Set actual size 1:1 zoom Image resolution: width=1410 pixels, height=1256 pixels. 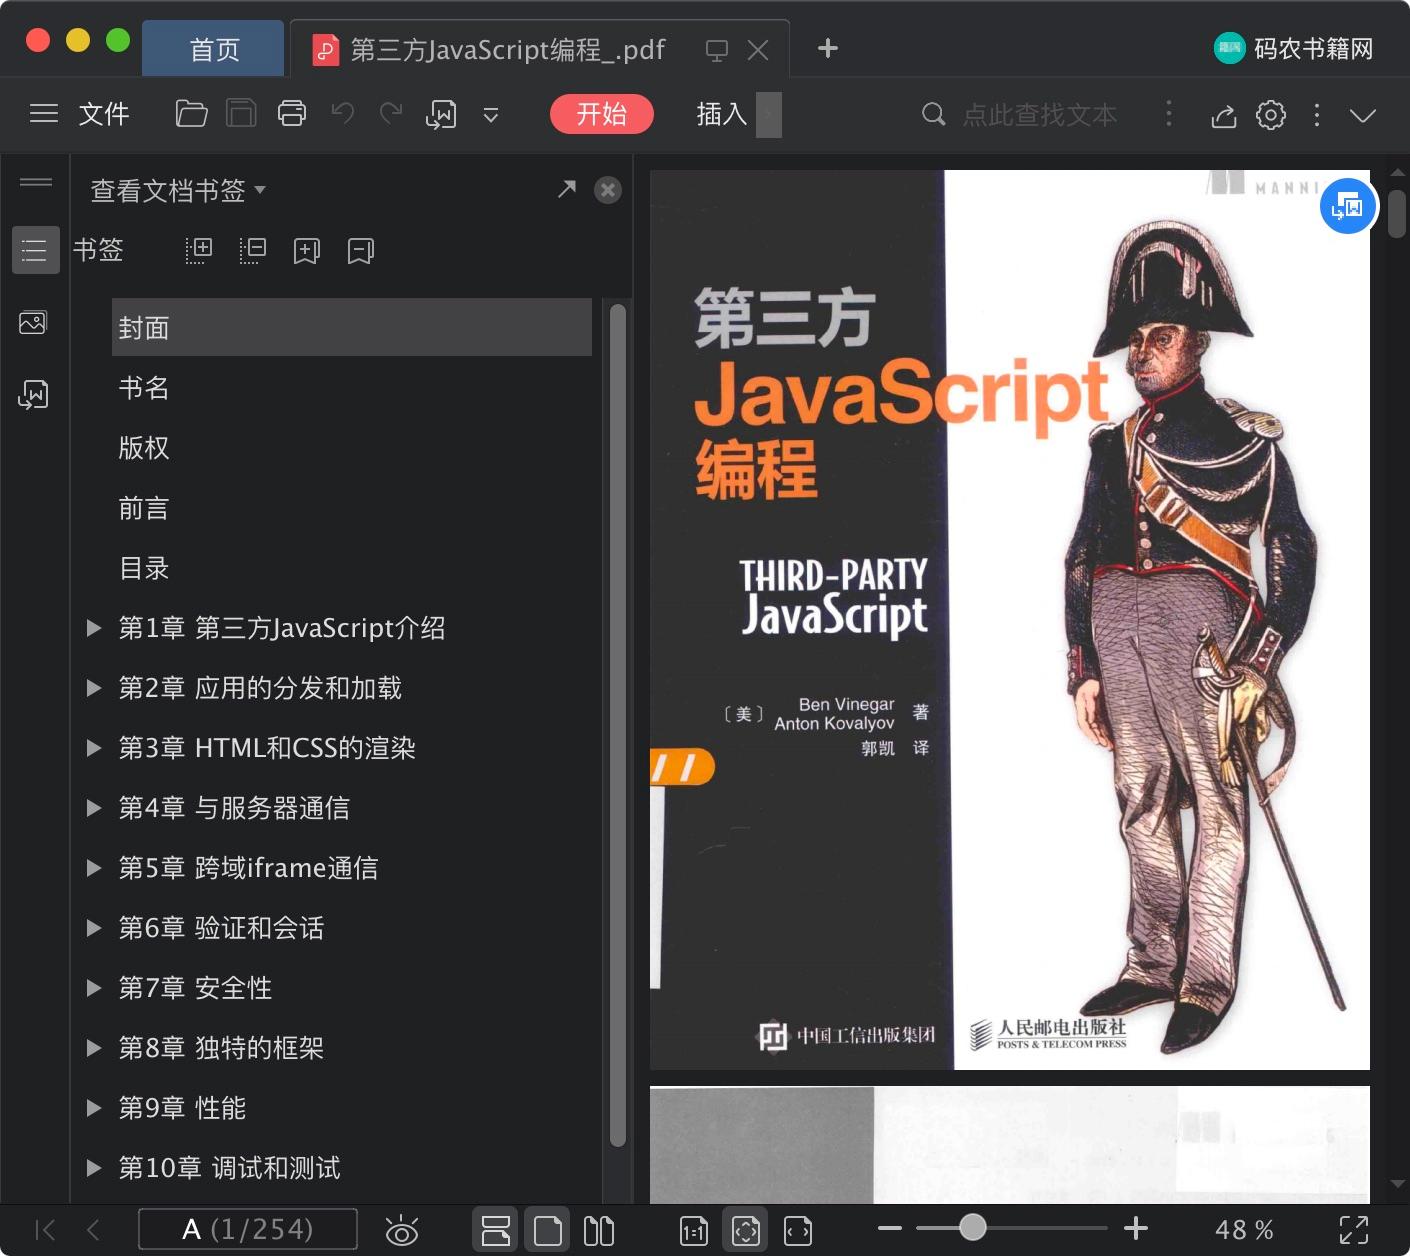(694, 1231)
